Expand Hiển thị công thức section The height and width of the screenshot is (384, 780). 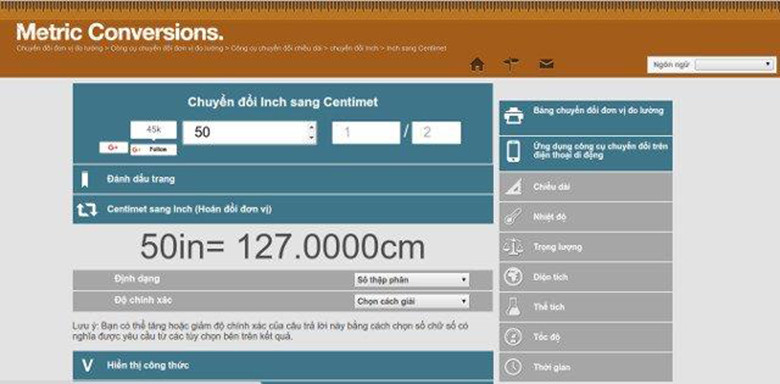click(283, 366)
